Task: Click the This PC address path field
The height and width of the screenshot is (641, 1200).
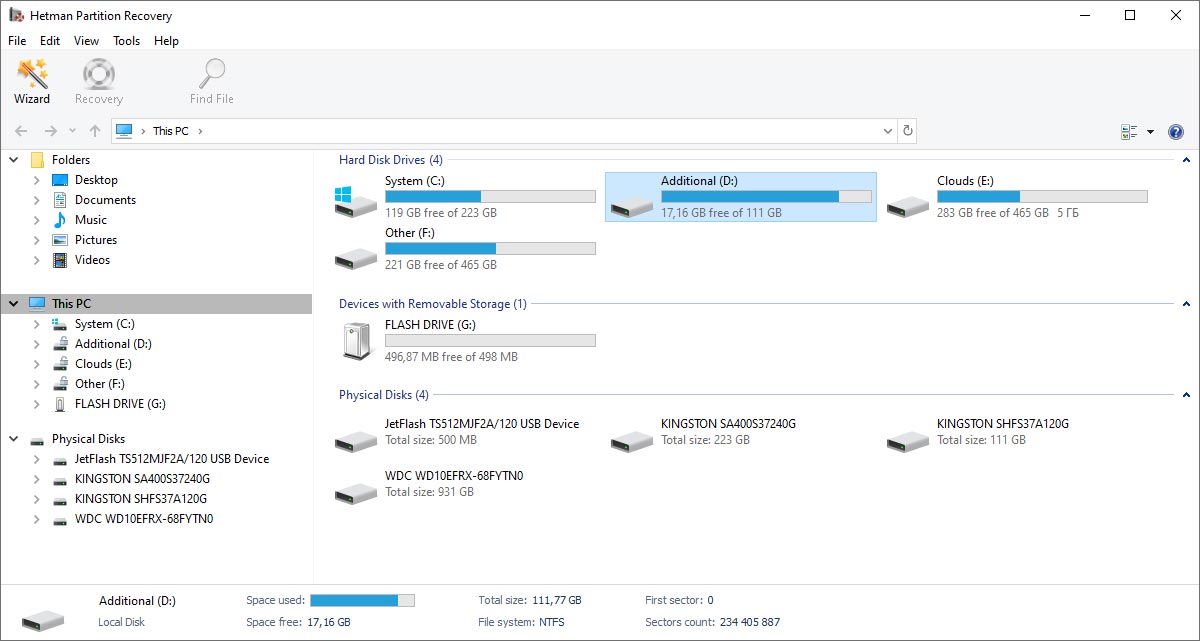Action: click(500, 131)
